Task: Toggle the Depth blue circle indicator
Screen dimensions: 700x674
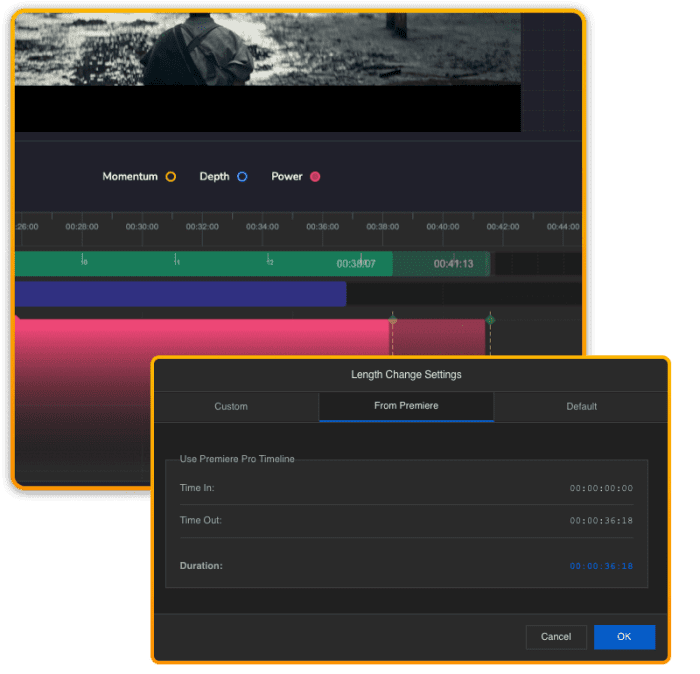Action: click(x=242, y=177)
